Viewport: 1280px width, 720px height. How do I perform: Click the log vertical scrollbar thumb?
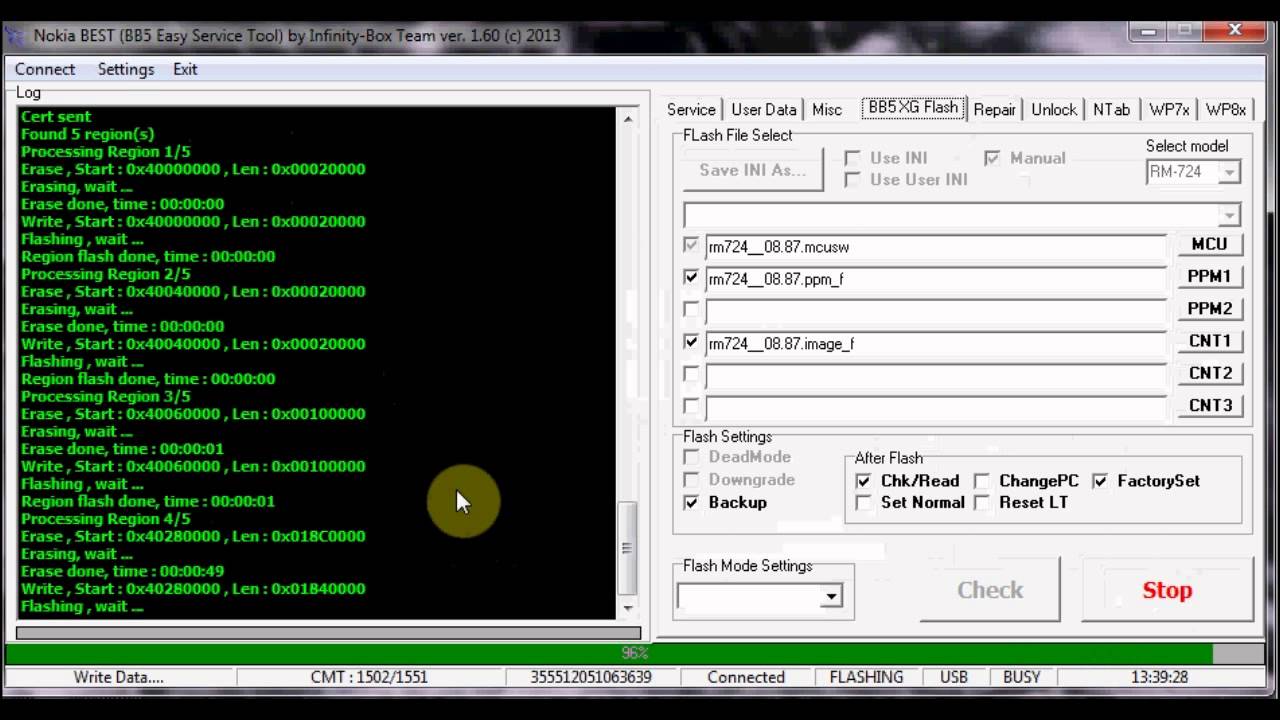[x=628, y=548]
